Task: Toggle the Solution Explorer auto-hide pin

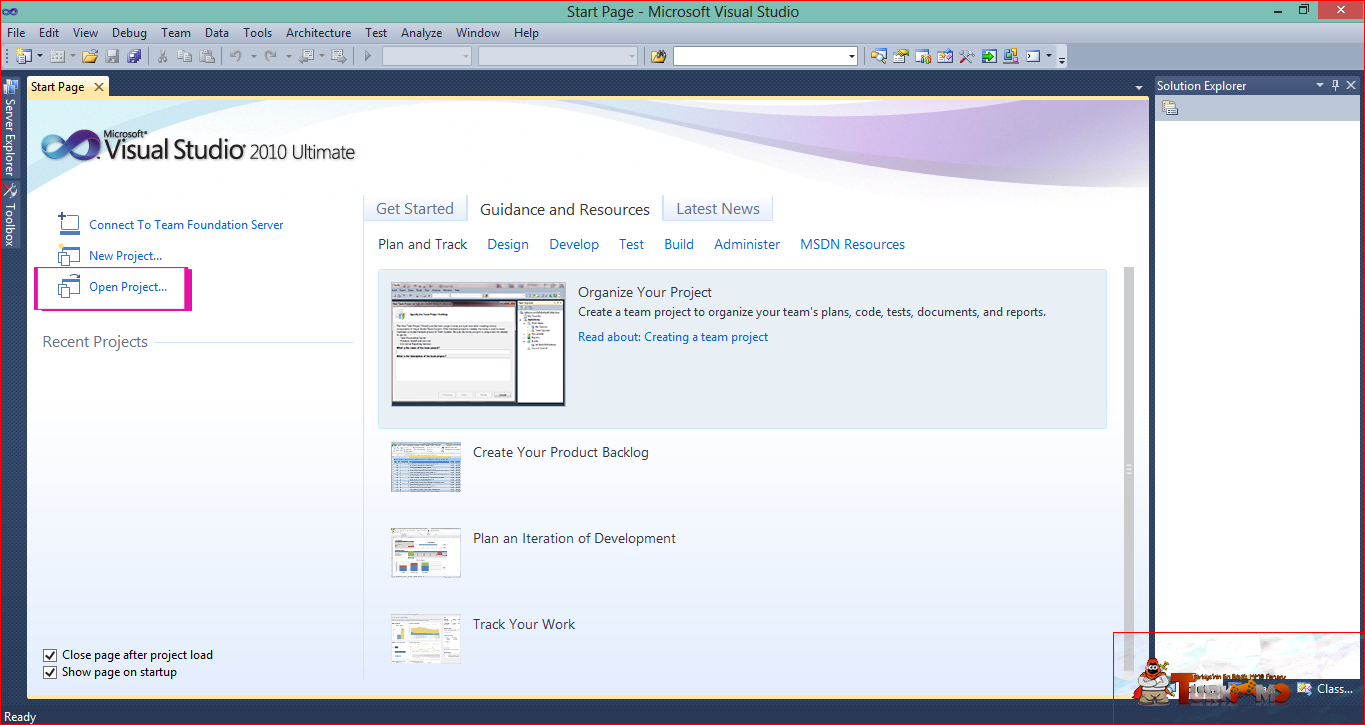Action: [x=1335, y=85]
